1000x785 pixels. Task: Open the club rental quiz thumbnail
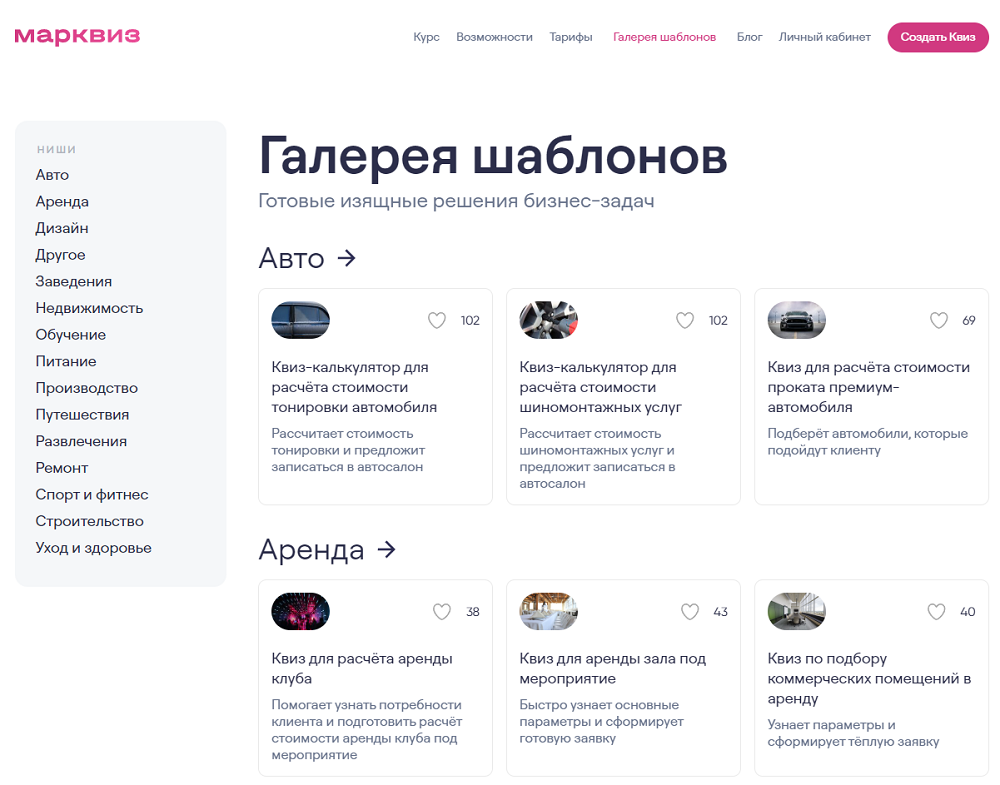(x=300, y=612)
